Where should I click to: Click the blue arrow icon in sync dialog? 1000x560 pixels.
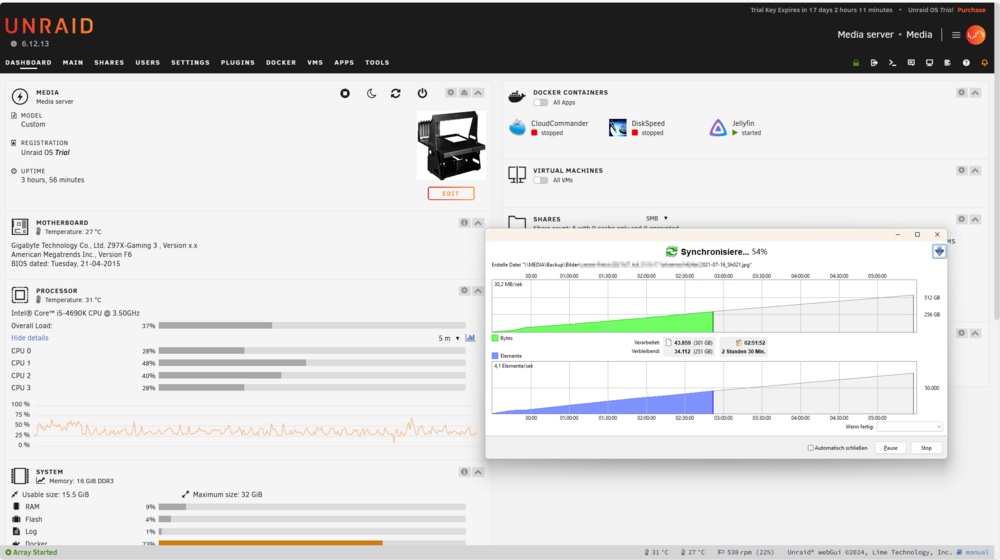(x=939, y=251)
